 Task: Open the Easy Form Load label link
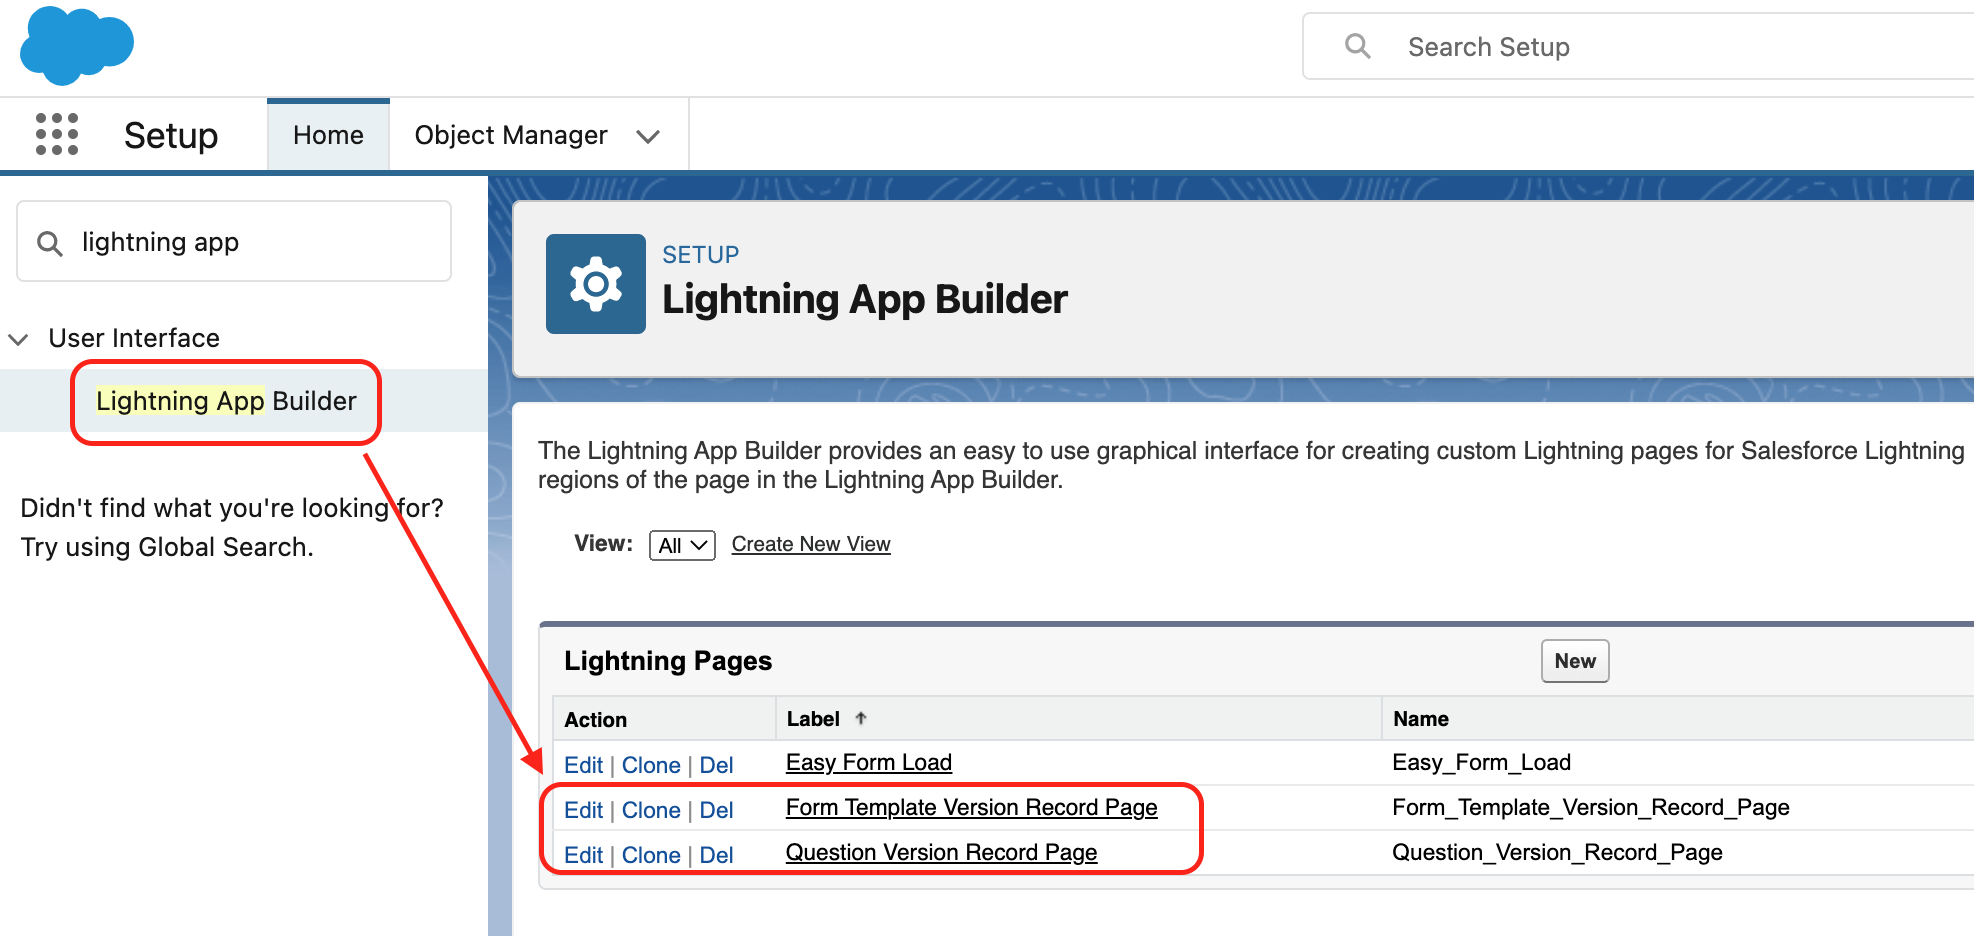(x=869, y=763)
